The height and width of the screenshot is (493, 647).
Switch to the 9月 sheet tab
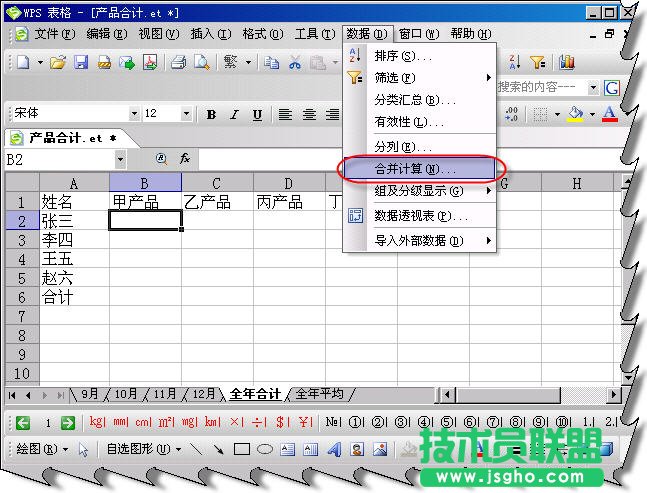(89, 394)
